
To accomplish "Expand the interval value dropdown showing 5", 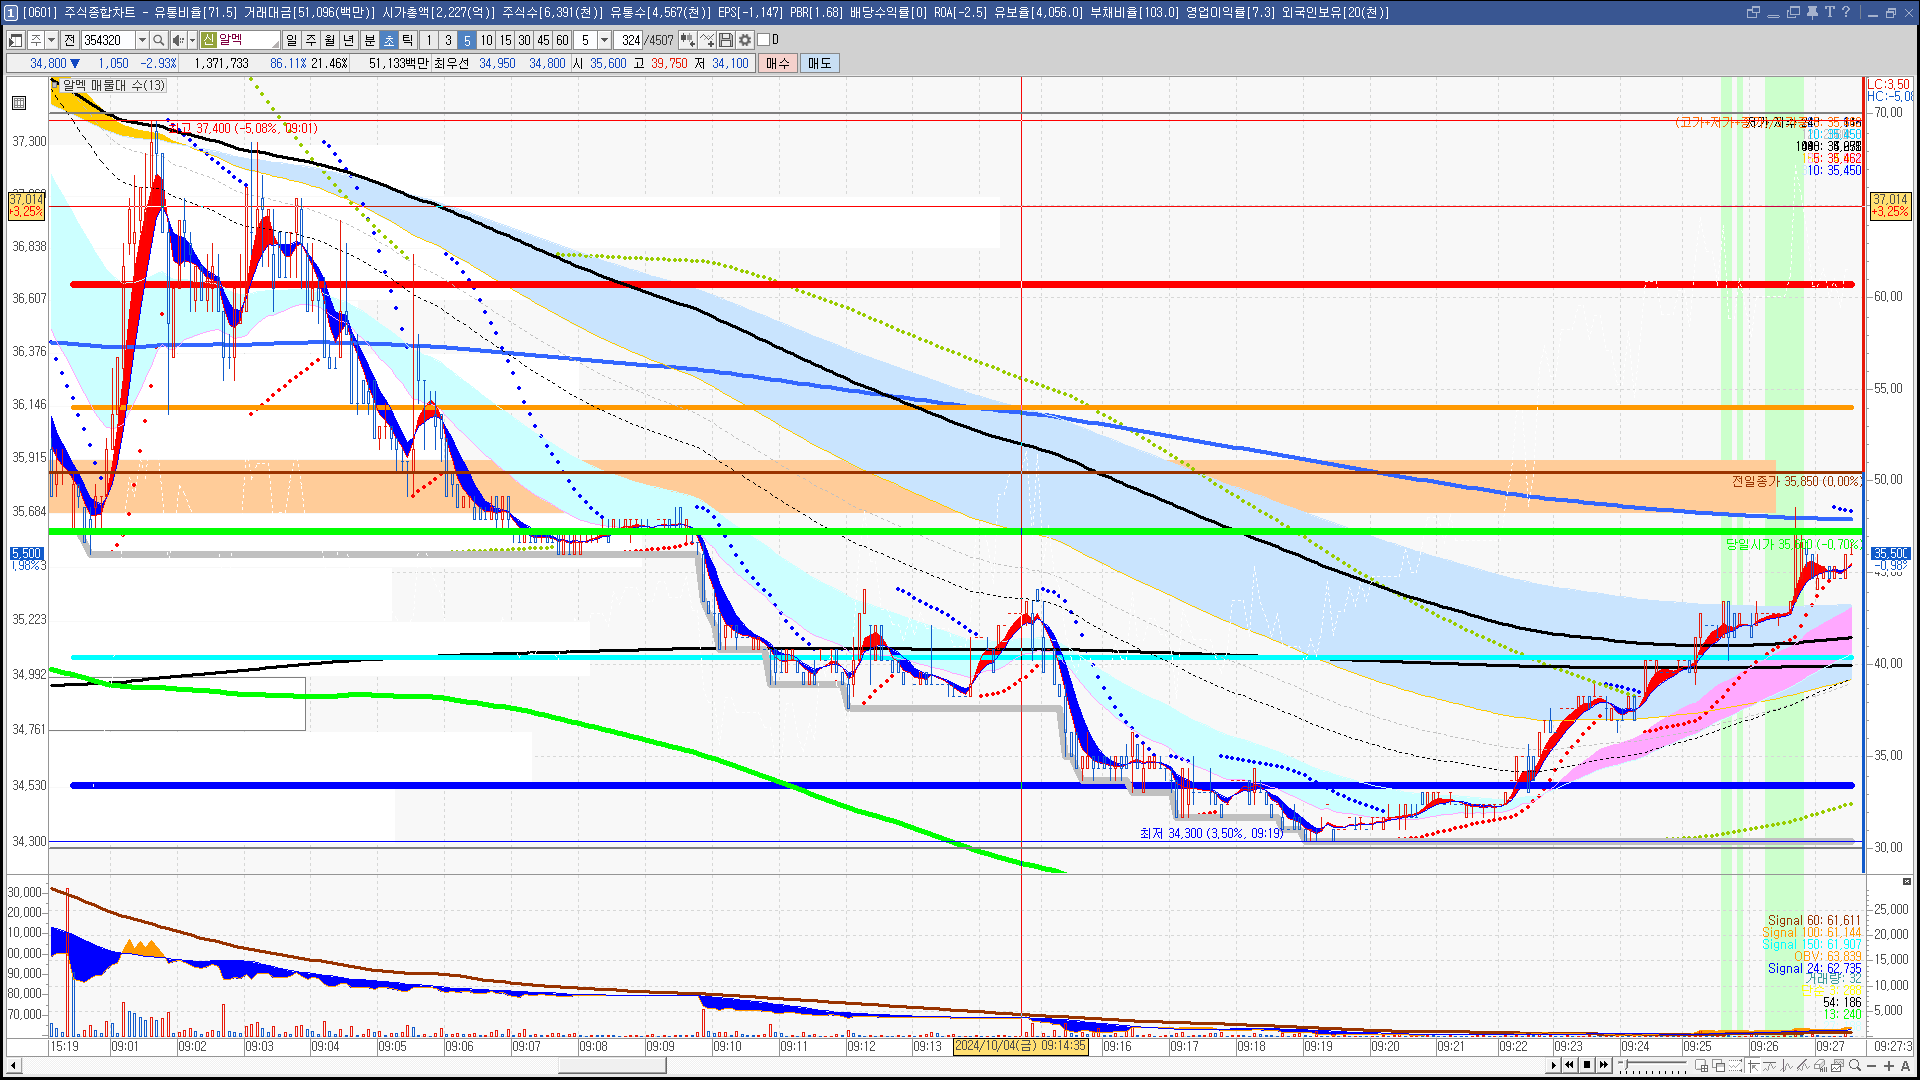I will tap(604, 40).
